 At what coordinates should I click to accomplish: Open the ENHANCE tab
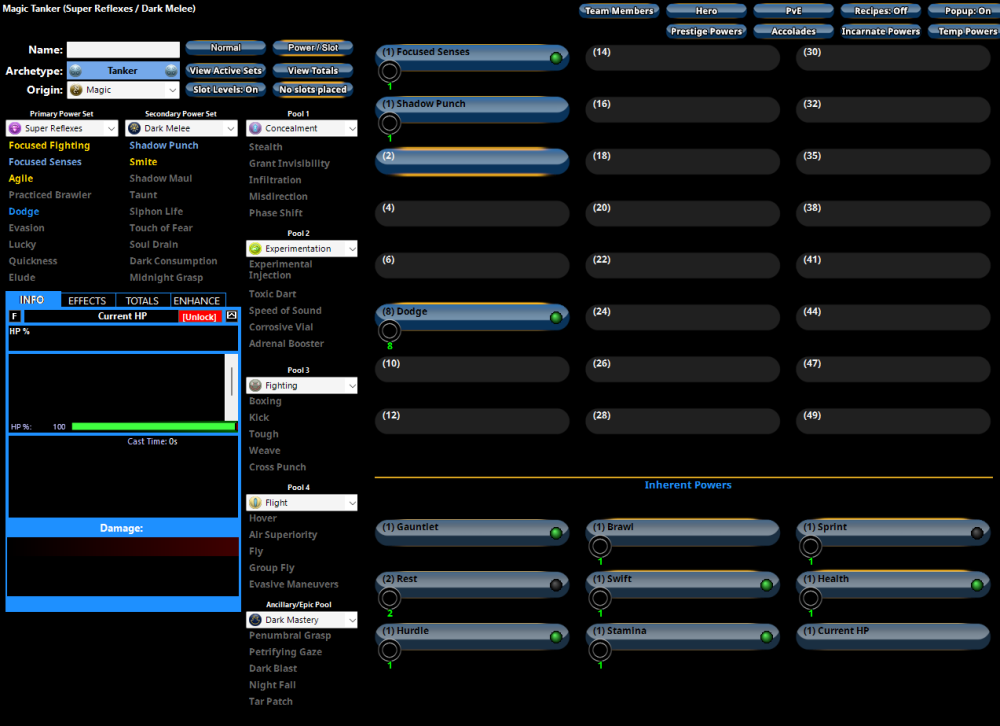coord(197,300)
